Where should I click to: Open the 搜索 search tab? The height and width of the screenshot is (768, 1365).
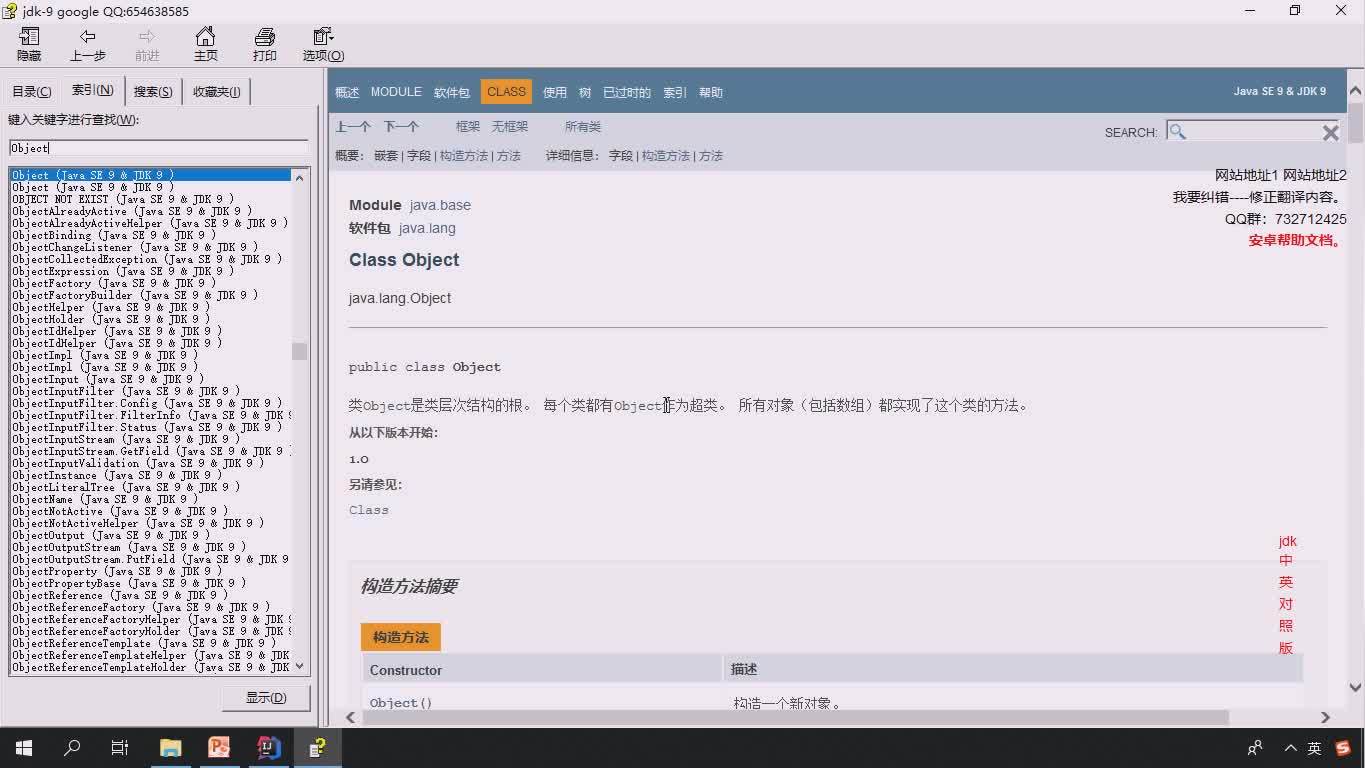[152, 90]
